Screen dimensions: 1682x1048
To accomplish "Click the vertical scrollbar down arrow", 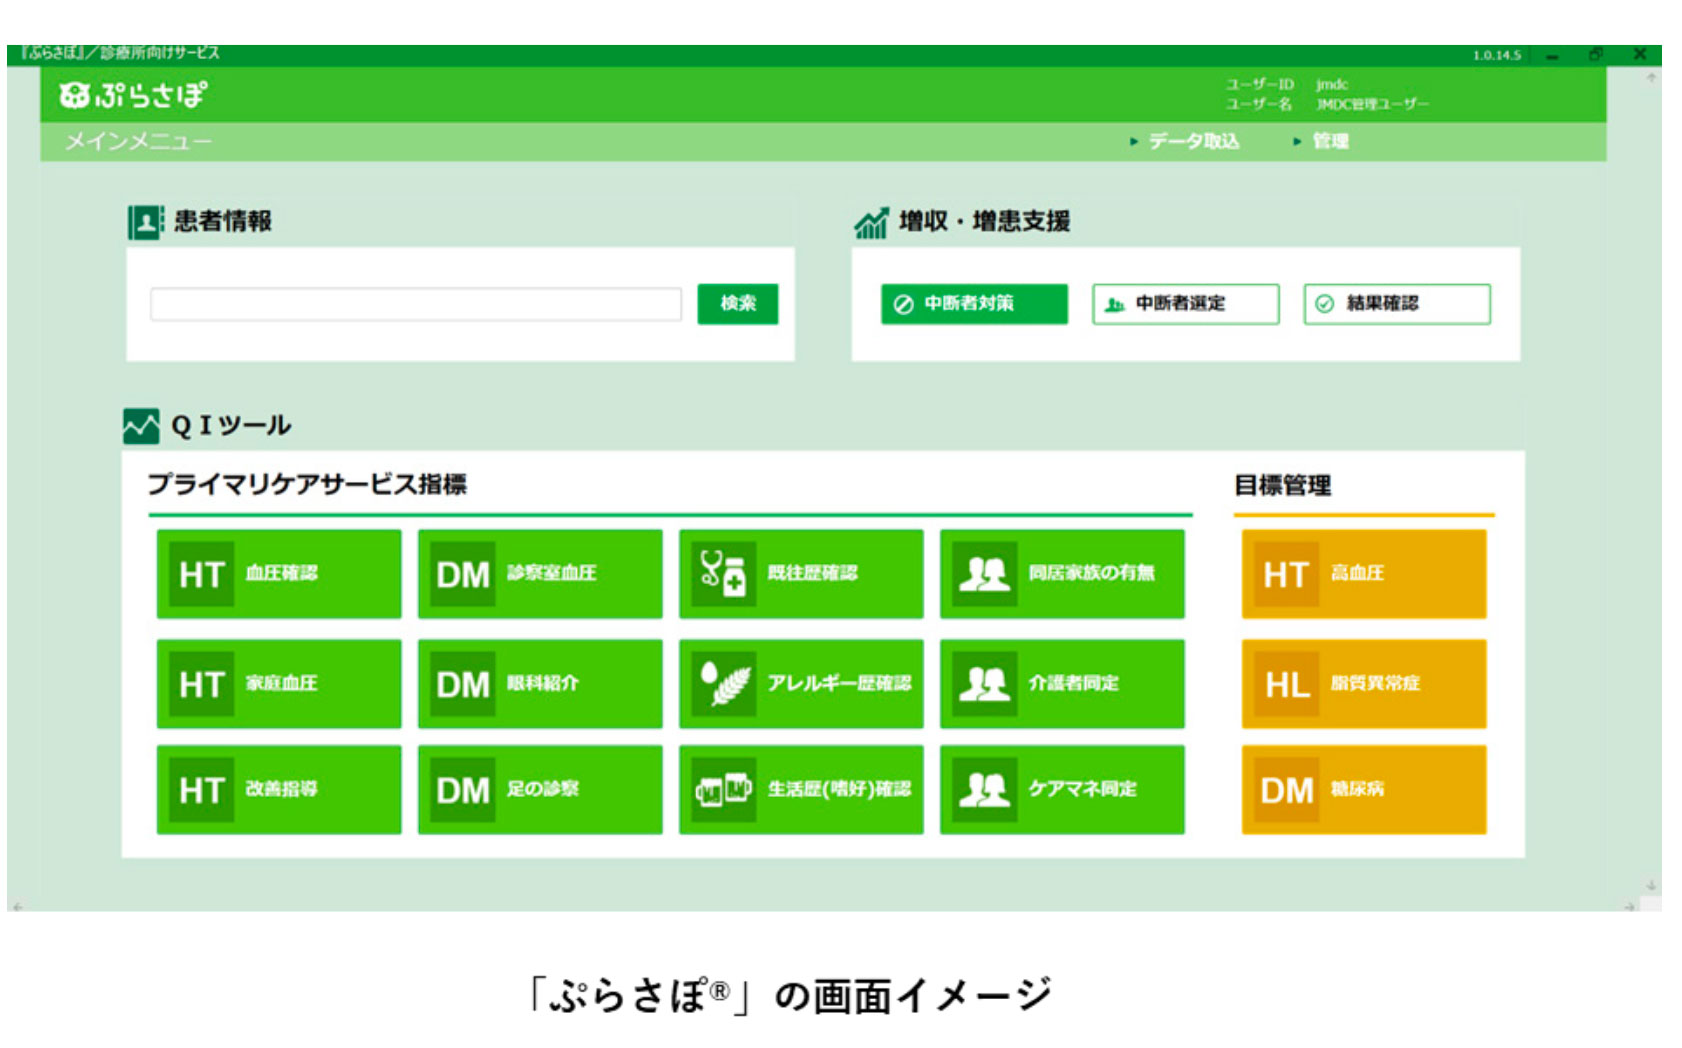I will tap(1651, 886).
